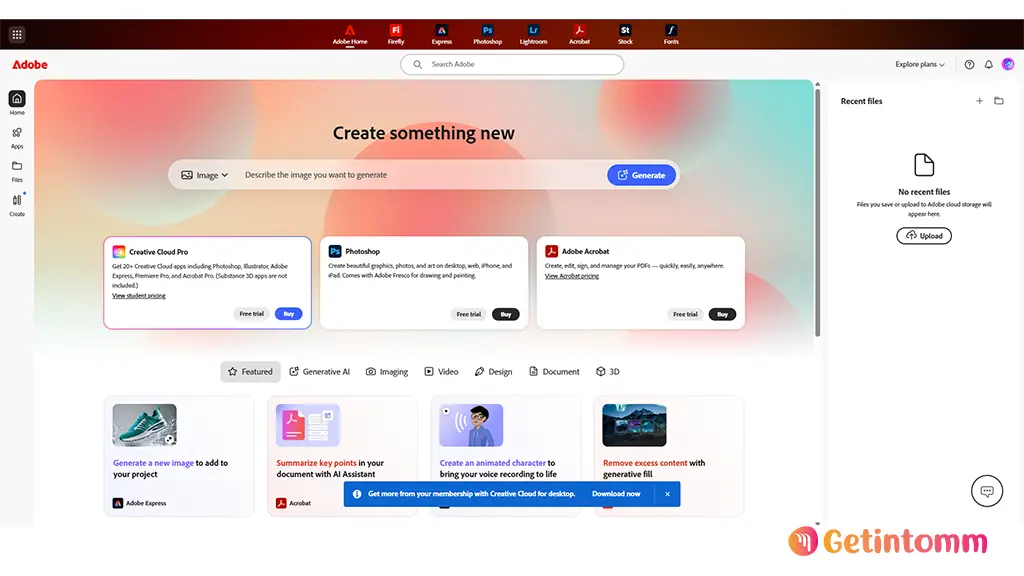This screenshot has width=1024, height=576.
Task: Click Buy on Creative Cloud Pro card
Action: point(289,313)
